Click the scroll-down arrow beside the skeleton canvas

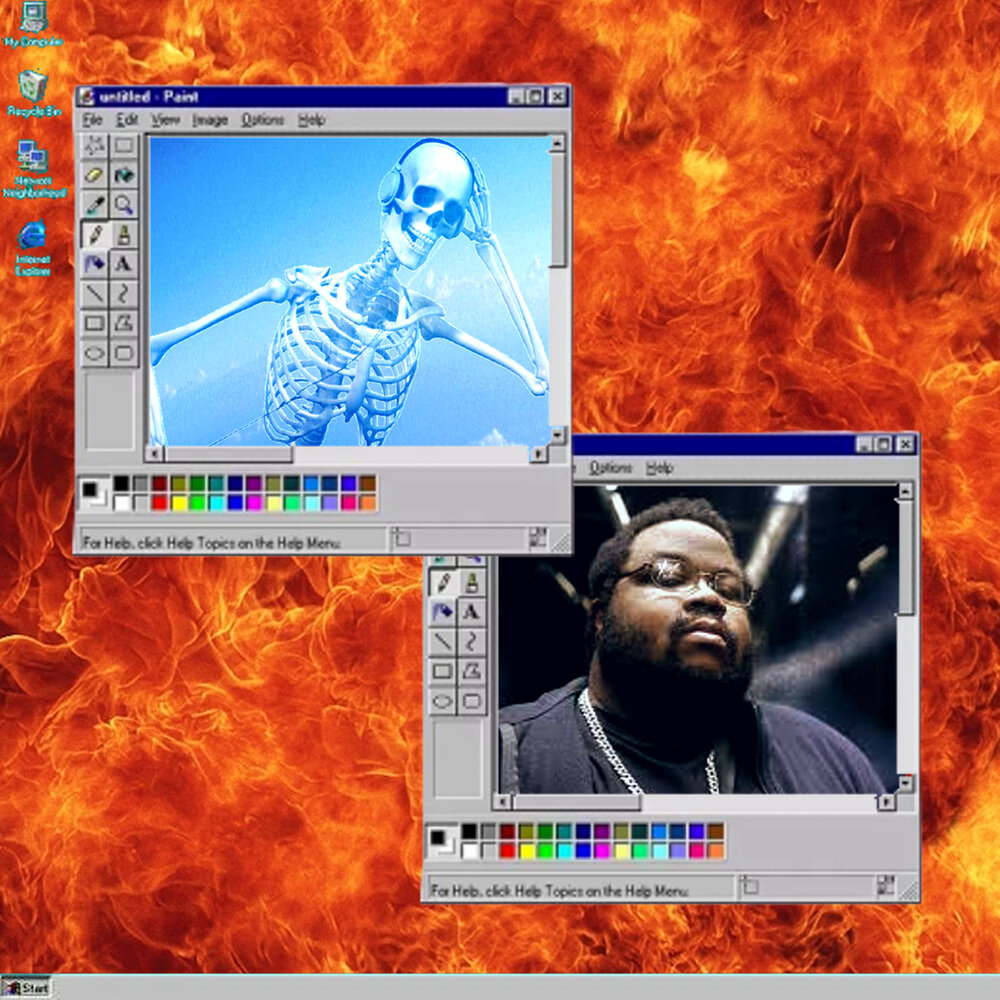coord(558,435)
